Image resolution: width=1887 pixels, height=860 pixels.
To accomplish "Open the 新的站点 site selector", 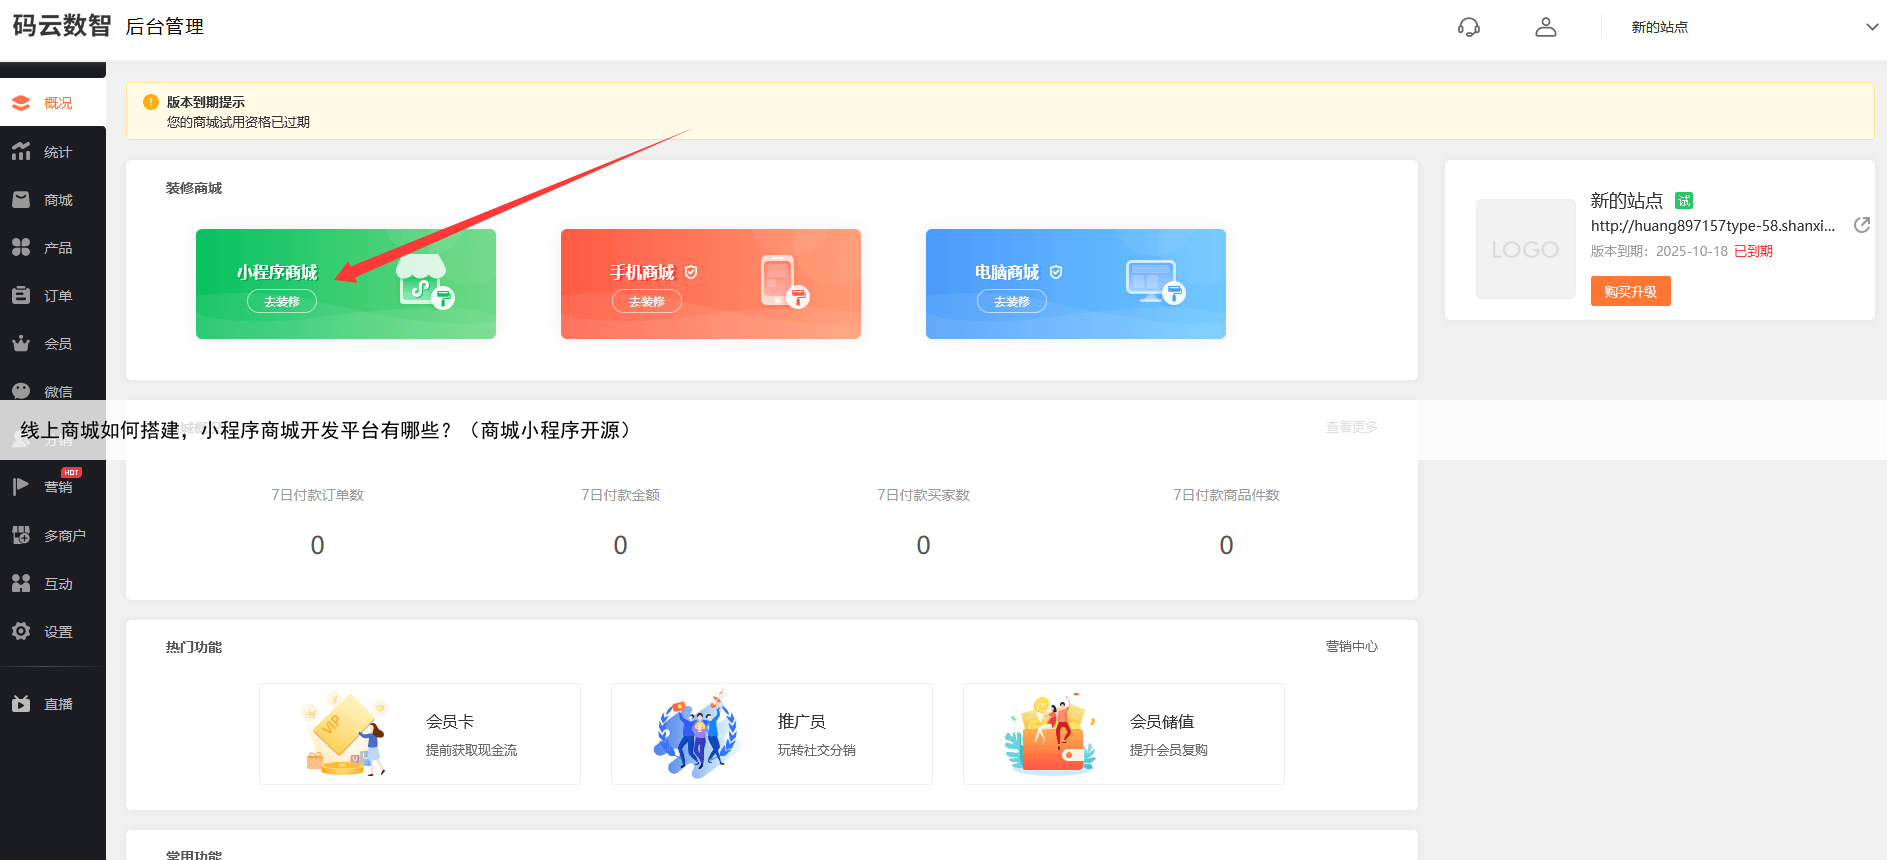I will click(1659, 27).
